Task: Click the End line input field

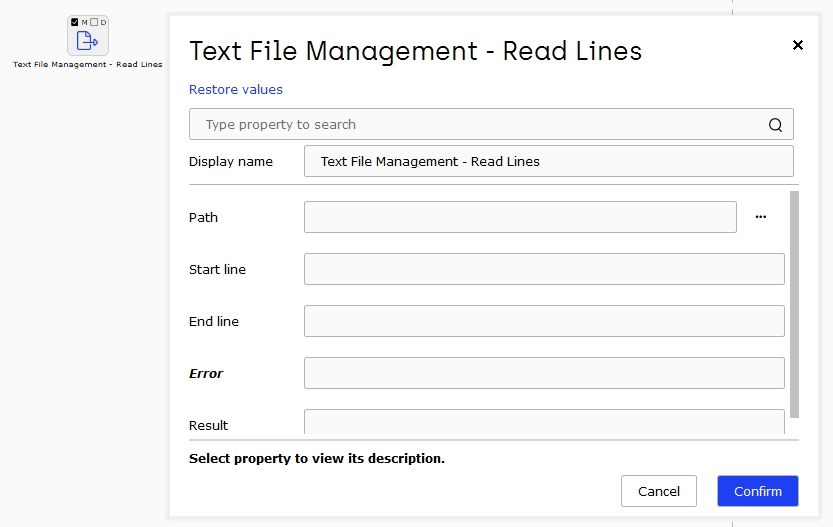Action: coord(544,321)
